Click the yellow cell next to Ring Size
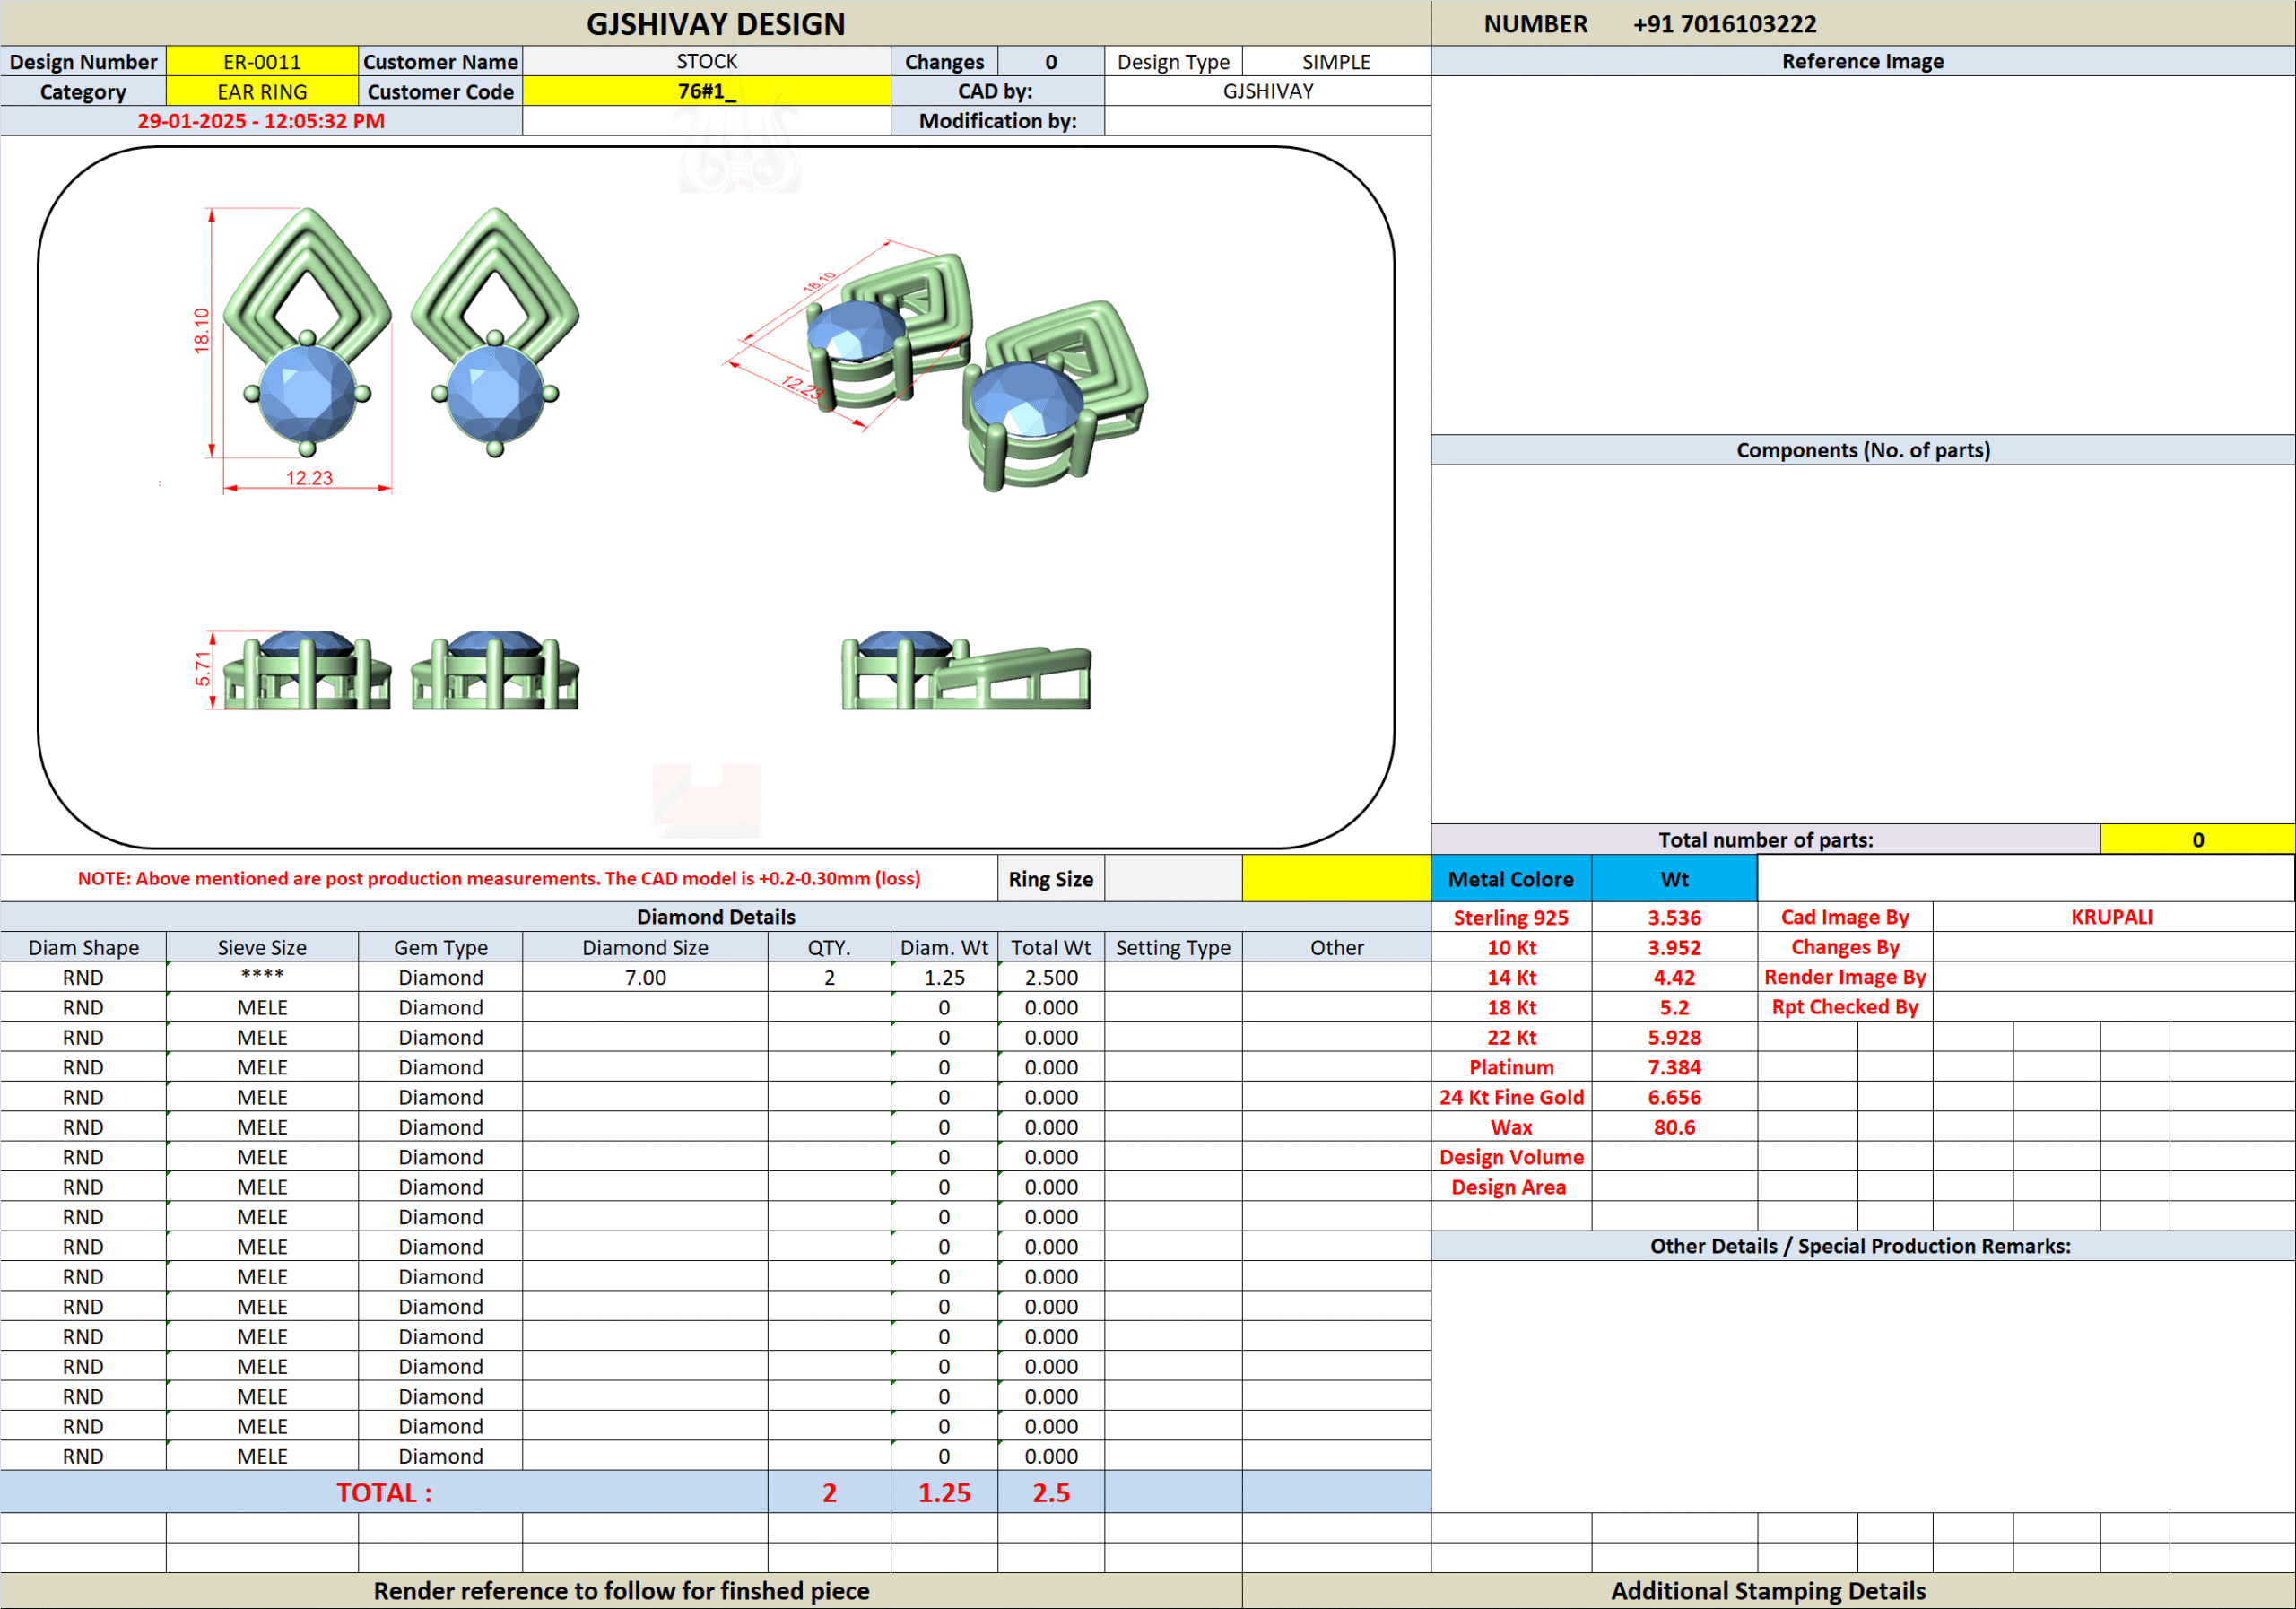 coord(1336,879)
